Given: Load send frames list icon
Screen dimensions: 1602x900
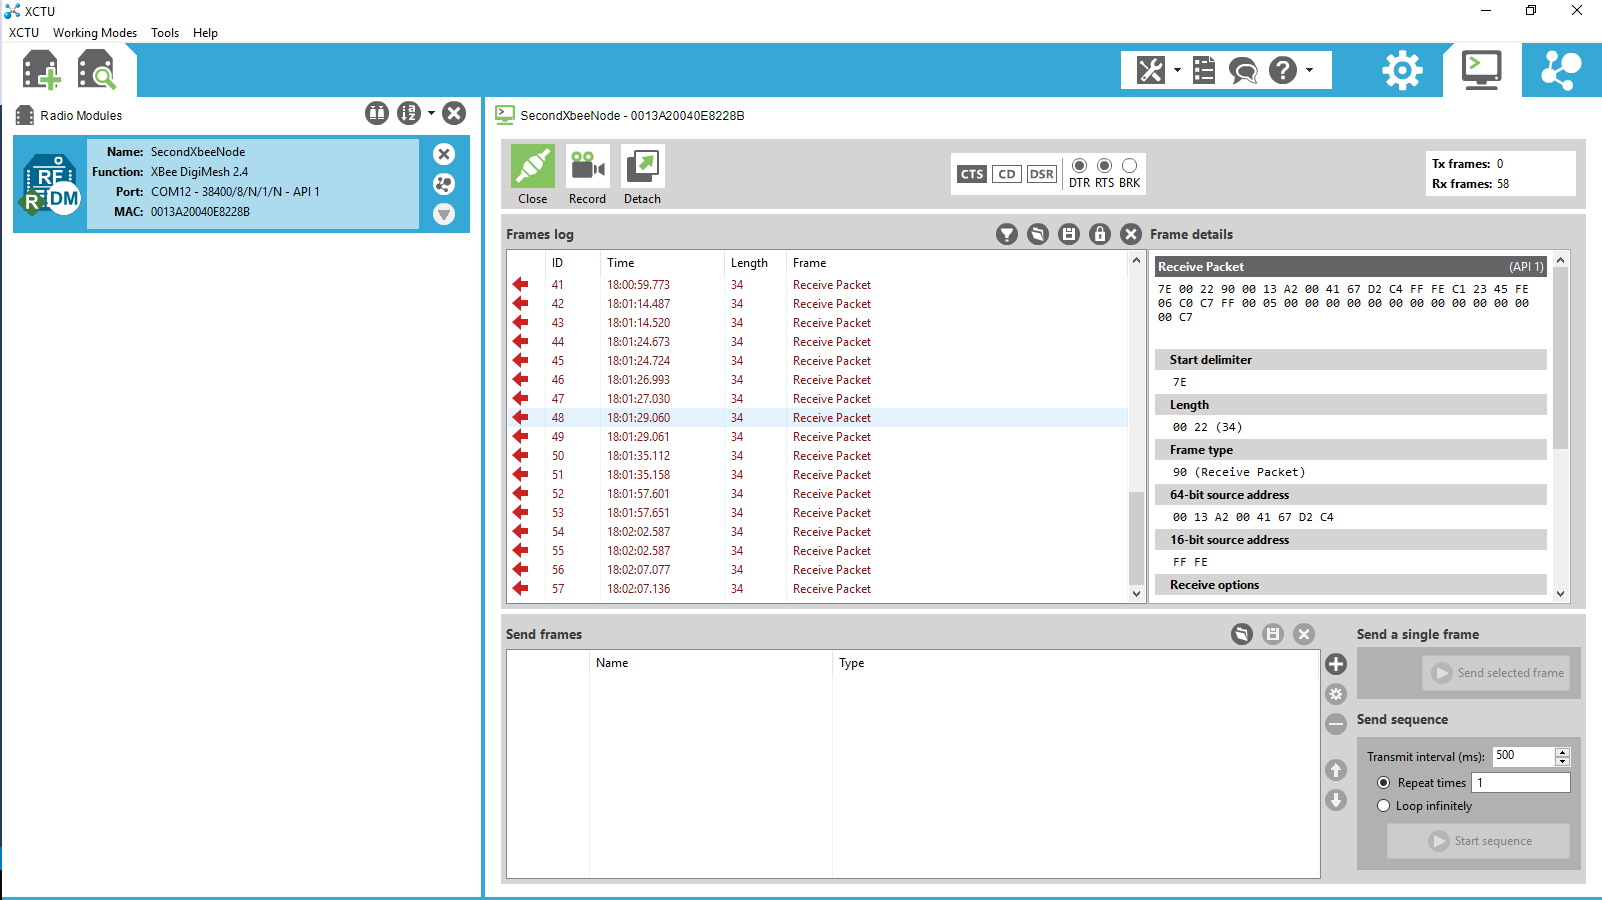Looking at the screenshot, I should pos(1242,634).
